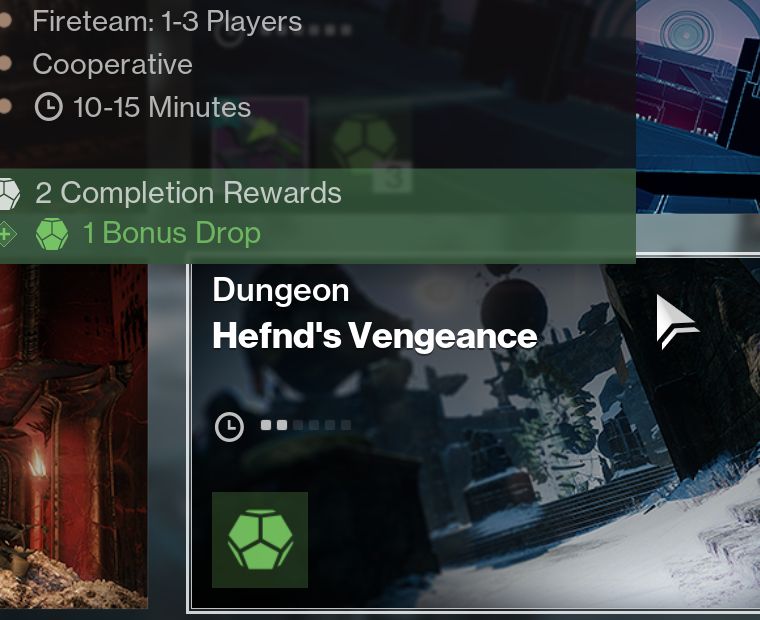Click the green plus diamond icon beside Bonus Drop
Viewport: 760px width, 620px height.
[x=6, y=235]
